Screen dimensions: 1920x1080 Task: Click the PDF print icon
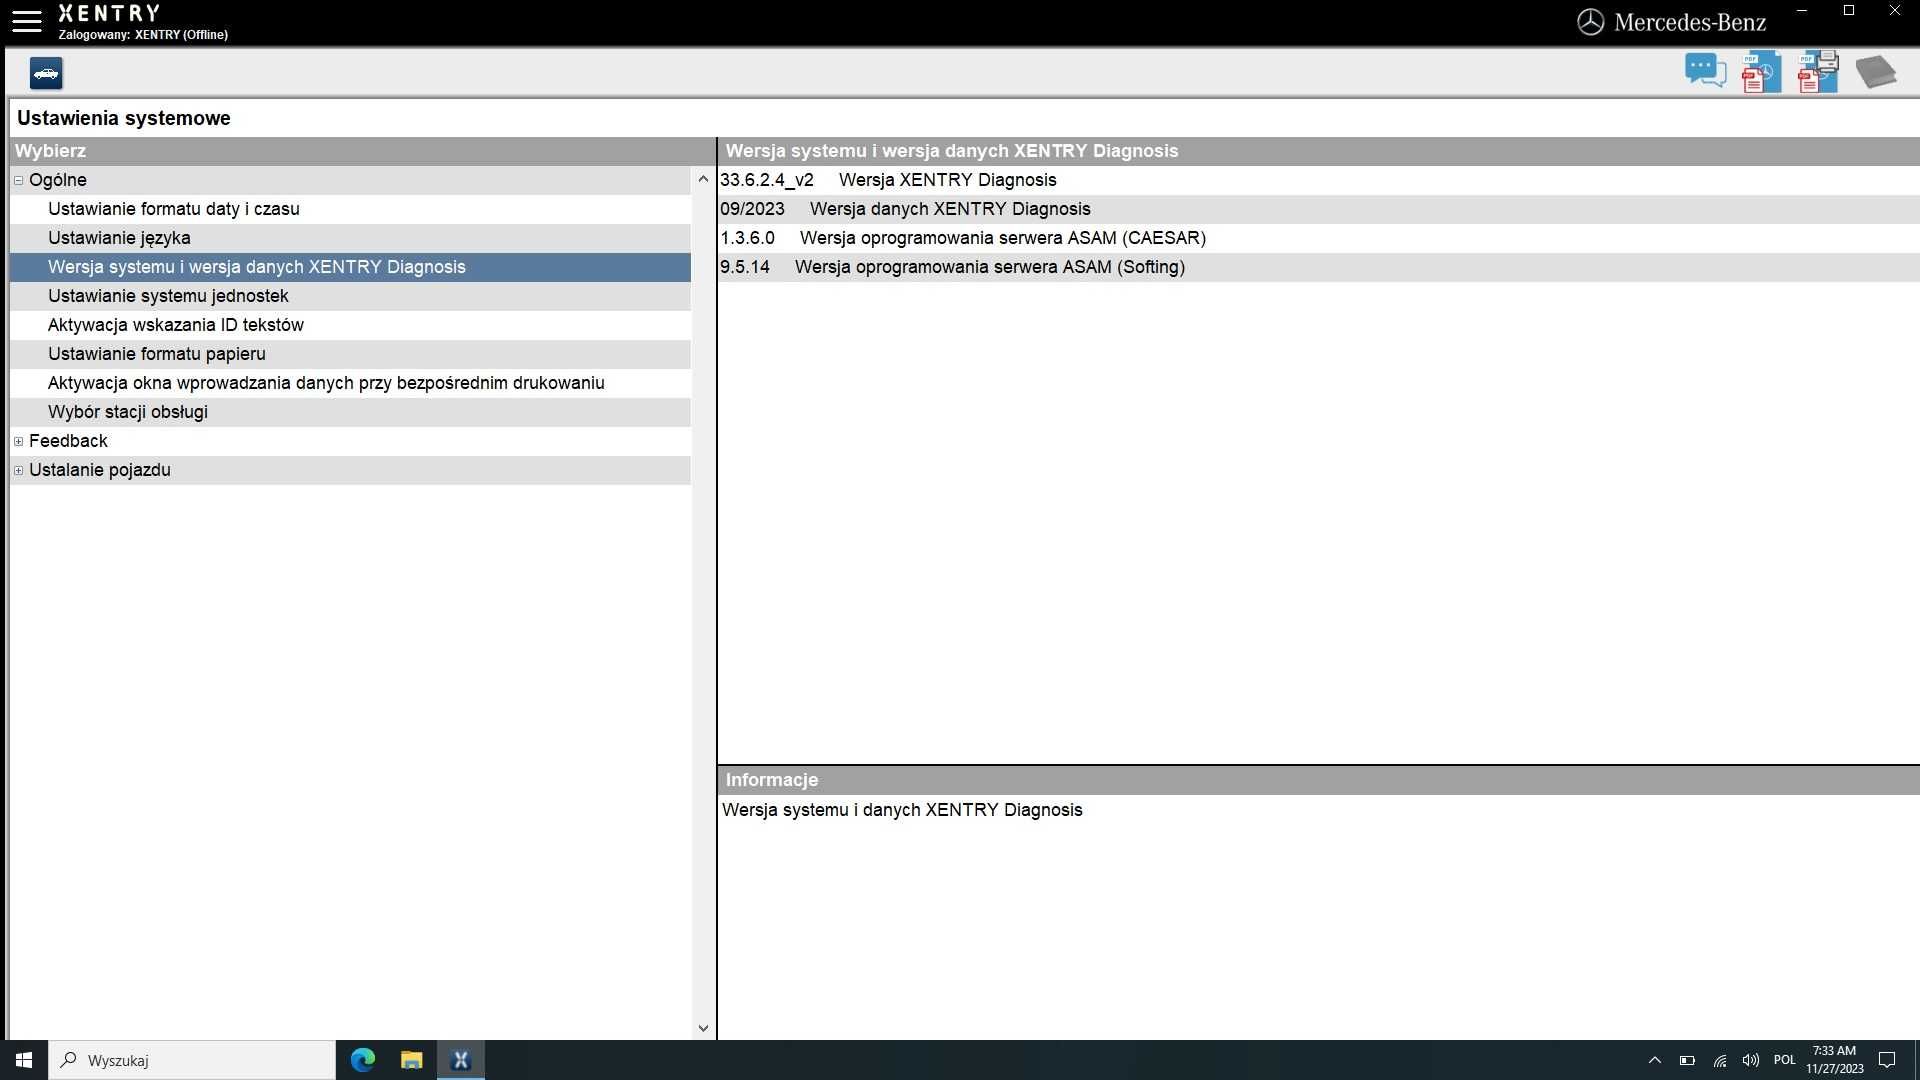1818,72
